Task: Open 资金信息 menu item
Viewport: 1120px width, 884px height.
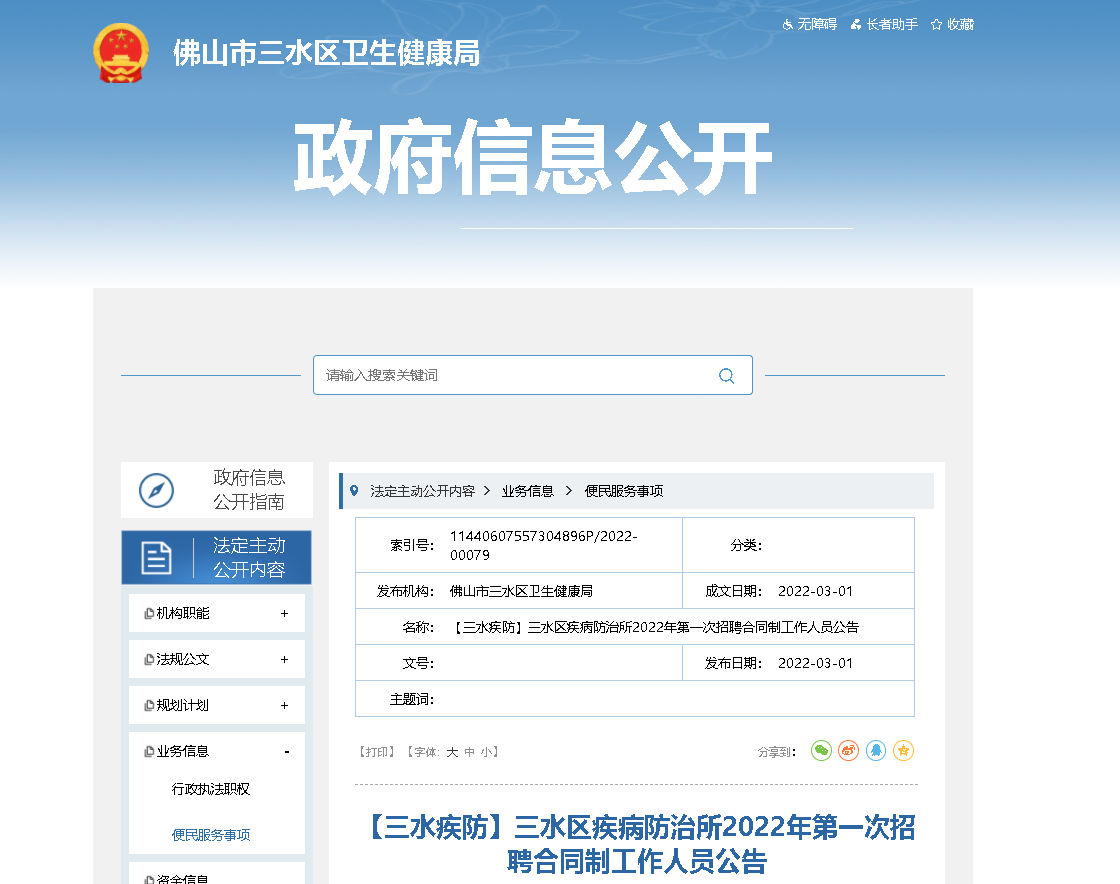Action: (183, 879)
